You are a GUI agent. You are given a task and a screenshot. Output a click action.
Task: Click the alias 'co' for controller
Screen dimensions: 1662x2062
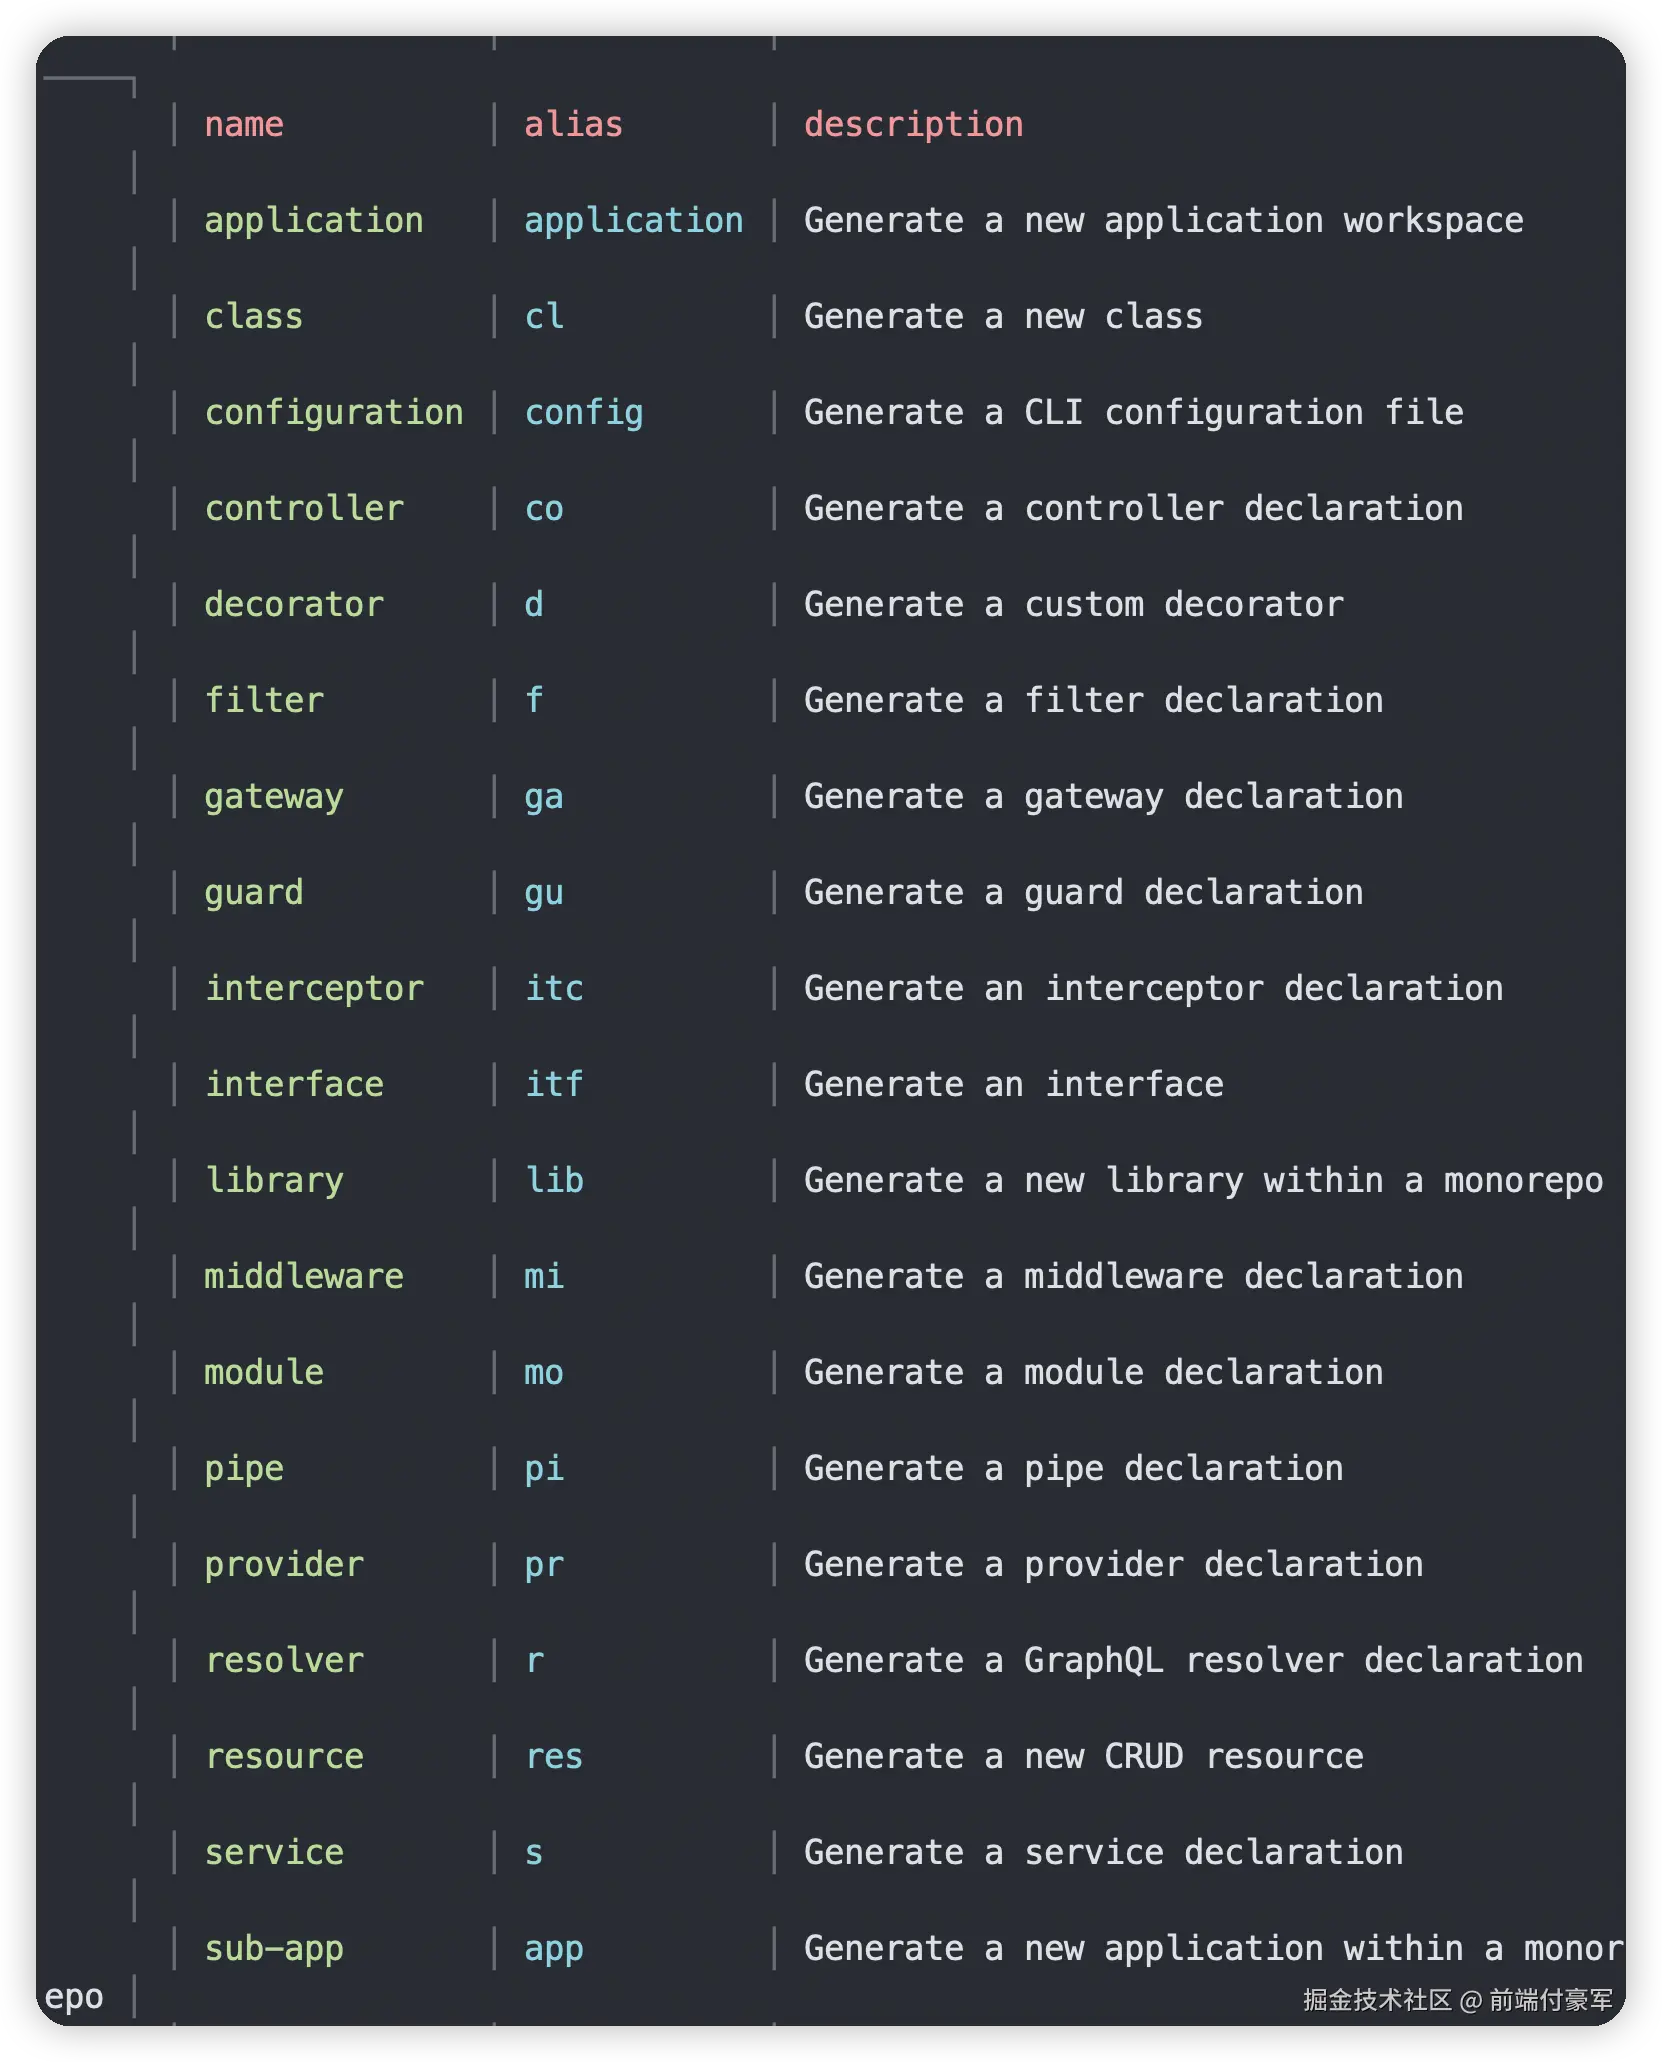click(x=544, y=508)
